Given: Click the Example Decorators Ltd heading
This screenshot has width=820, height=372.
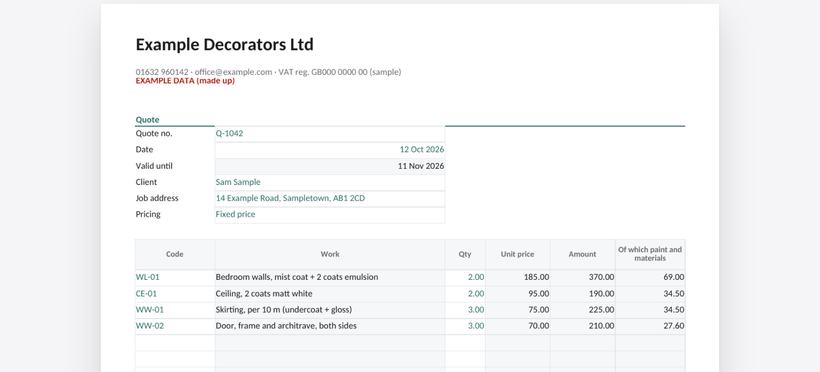Looking at the screenshot, I should pos(224,44).
